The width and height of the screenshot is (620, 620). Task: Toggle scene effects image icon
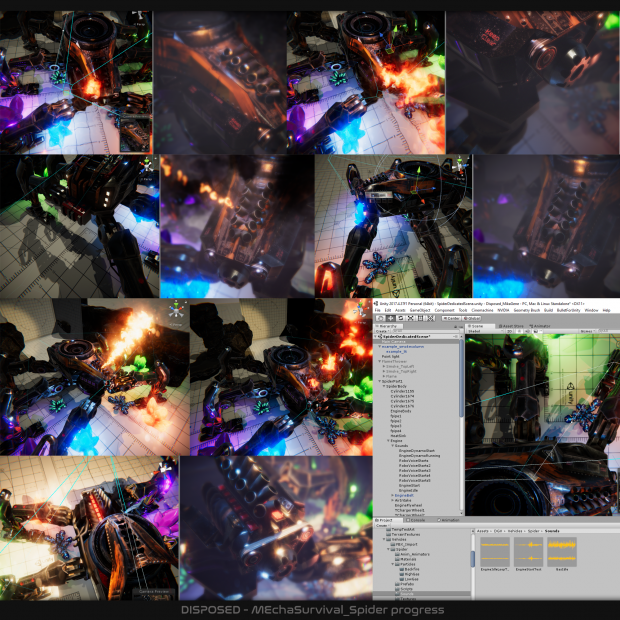click(535, 331)
